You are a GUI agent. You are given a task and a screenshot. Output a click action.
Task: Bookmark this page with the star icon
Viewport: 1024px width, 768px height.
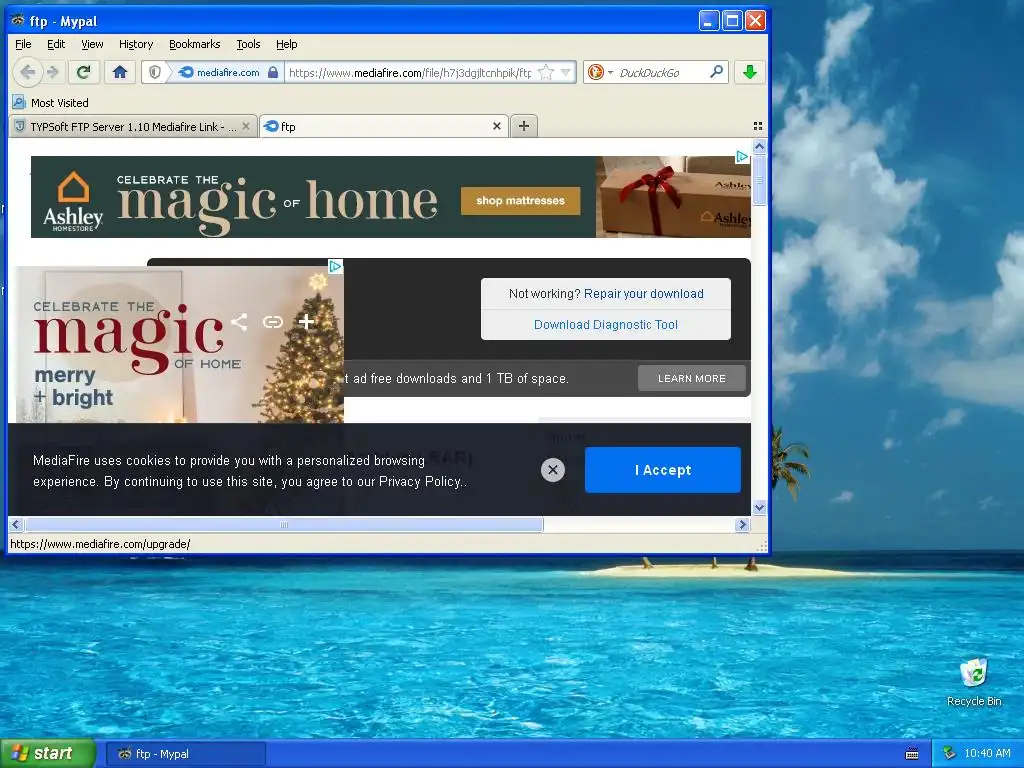click(546, 72)
